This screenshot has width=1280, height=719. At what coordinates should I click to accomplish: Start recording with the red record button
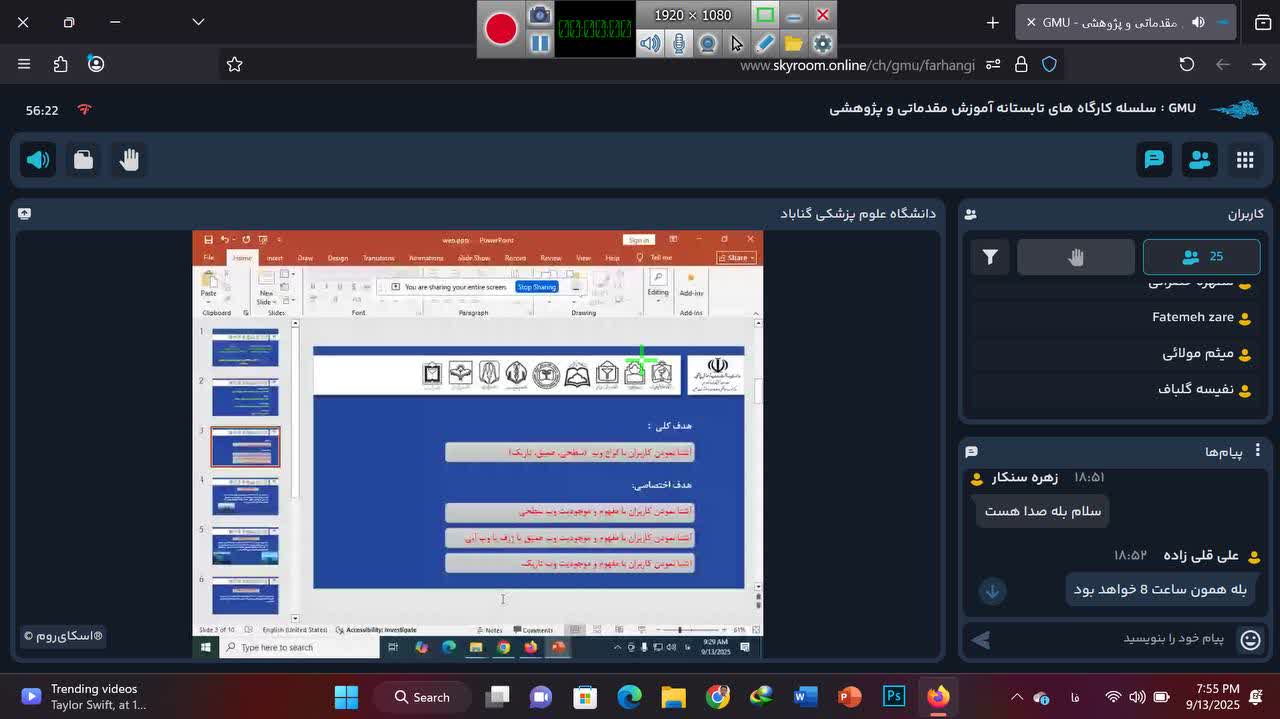pyautogui.click(x=501, y=29)
